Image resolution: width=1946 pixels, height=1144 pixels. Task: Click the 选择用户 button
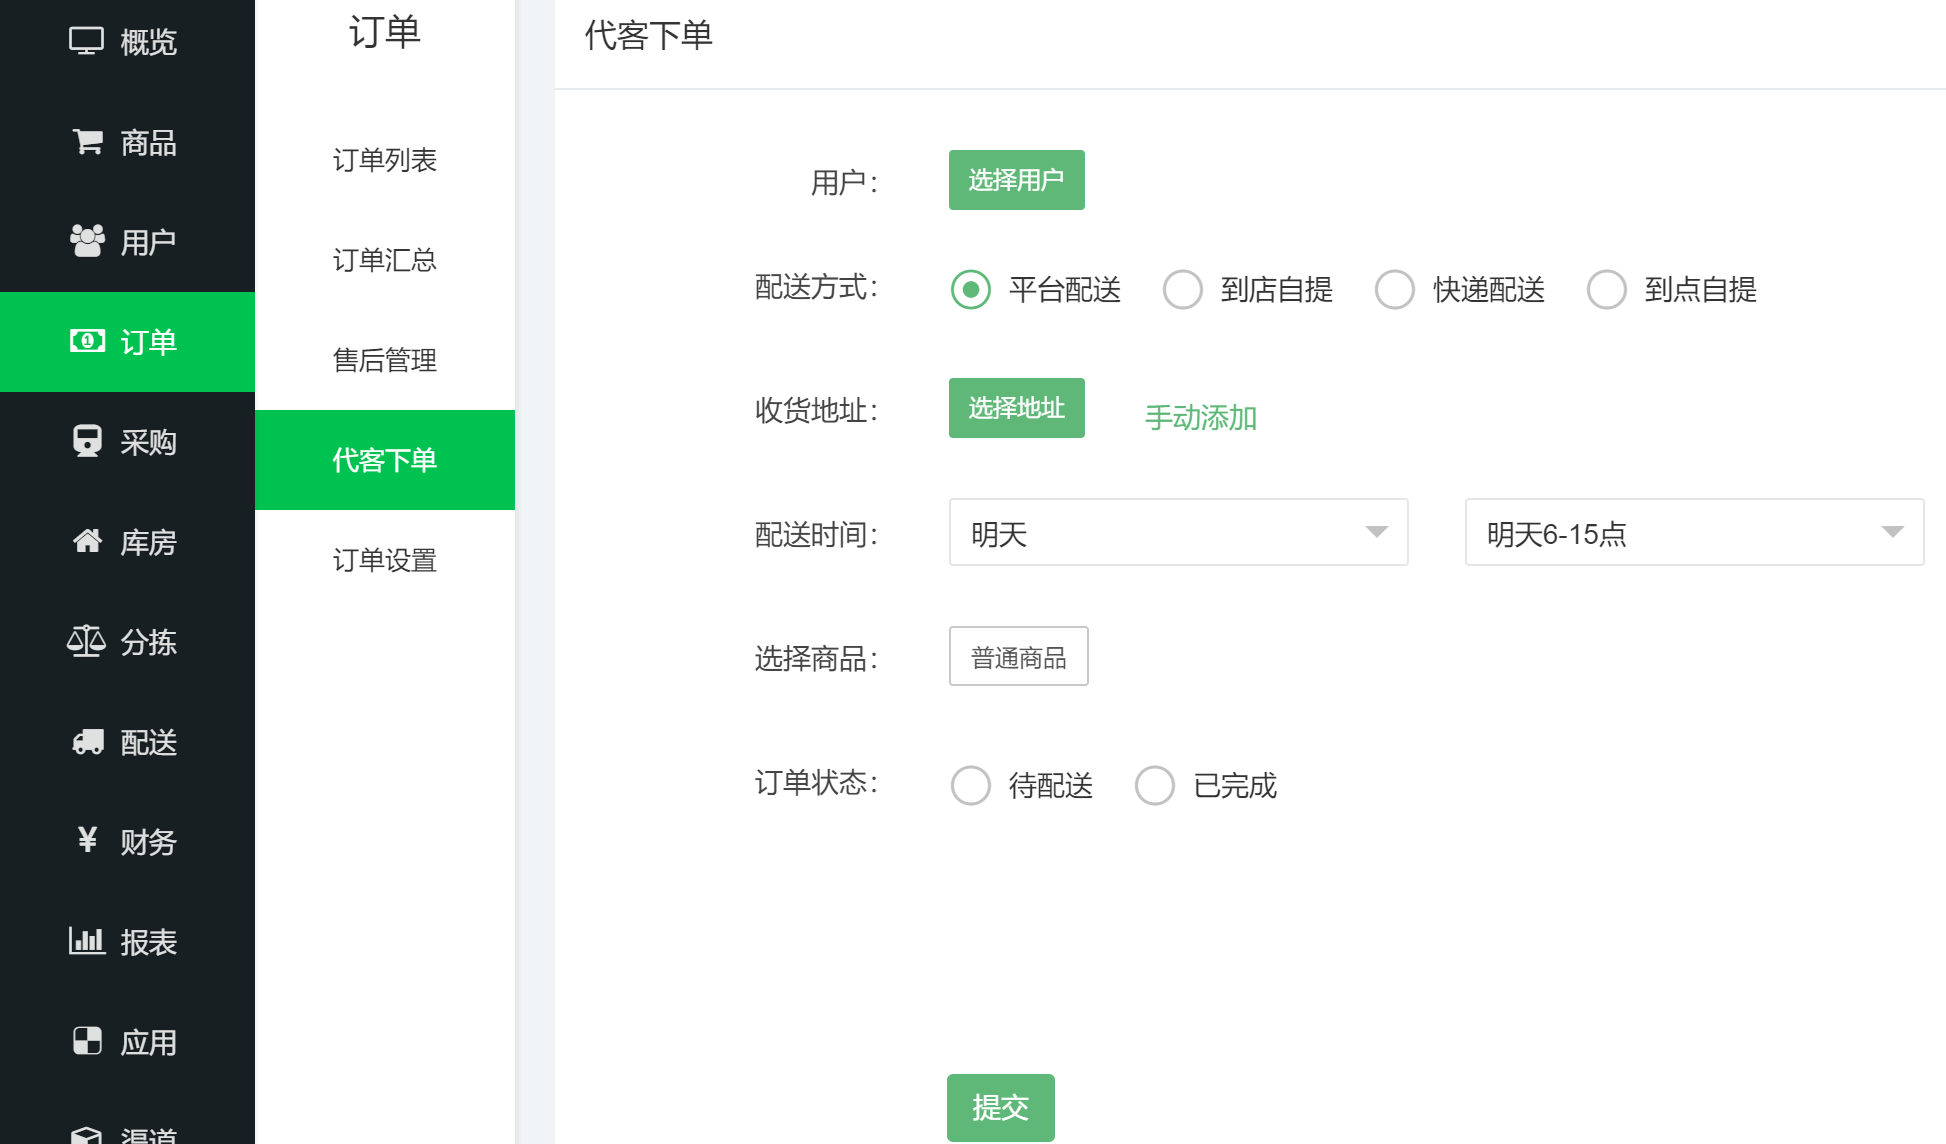tap(1016, 180)
